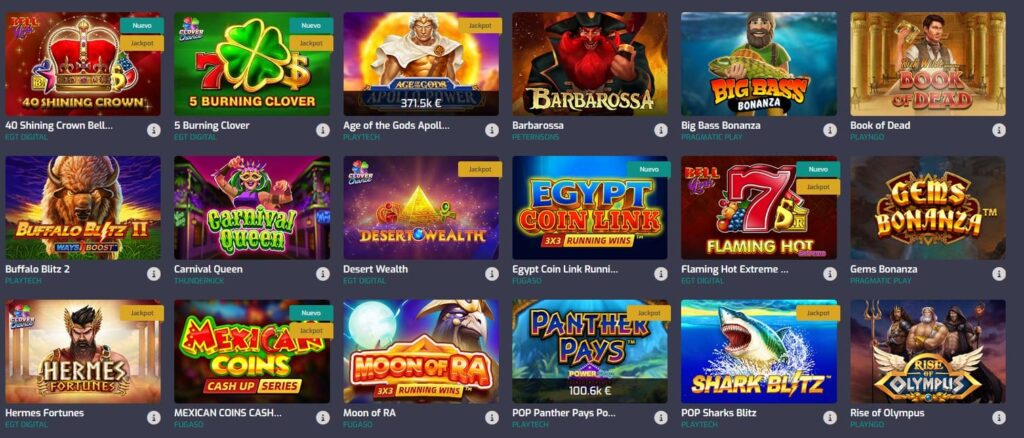Click info icon next to Gems Bonanza

pos(999,274)
